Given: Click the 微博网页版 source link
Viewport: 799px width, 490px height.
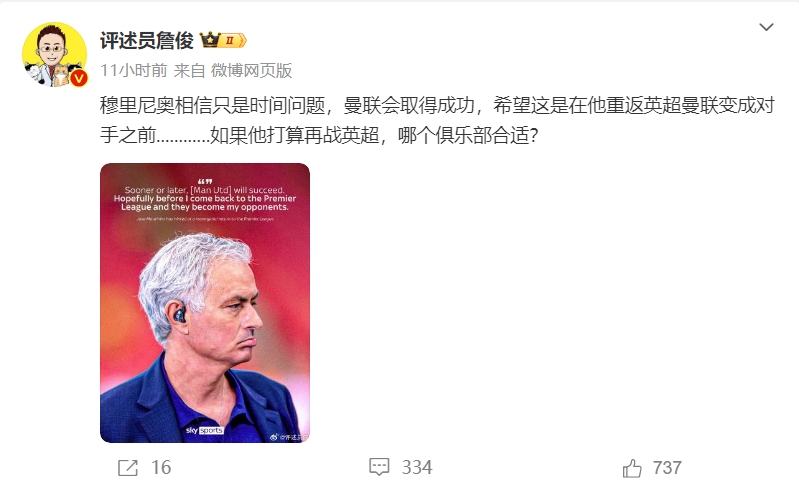Looking at the screenshot, I should 251,70.
